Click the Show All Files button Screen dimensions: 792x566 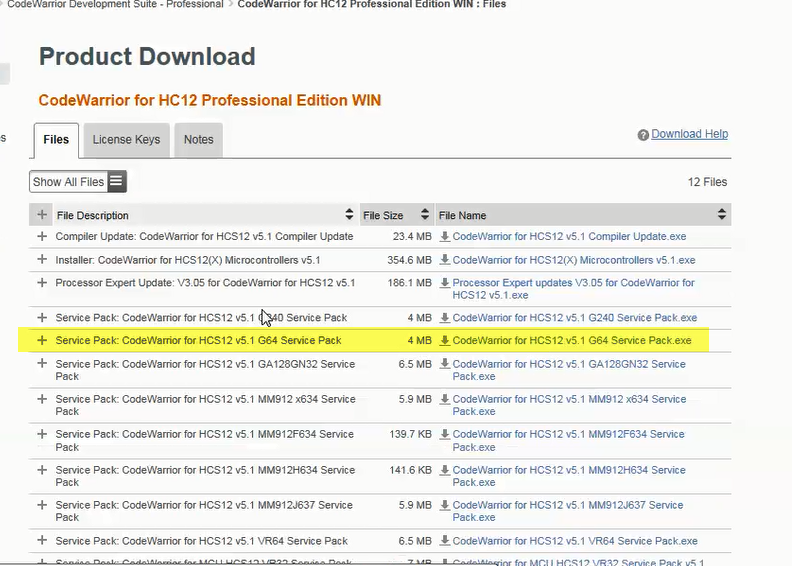78,182
